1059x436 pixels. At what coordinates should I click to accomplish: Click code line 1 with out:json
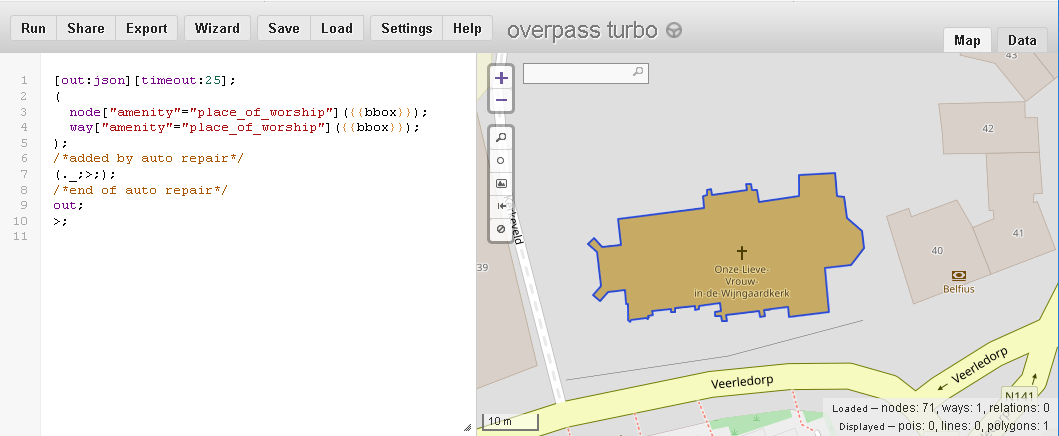tap(145, 80)
